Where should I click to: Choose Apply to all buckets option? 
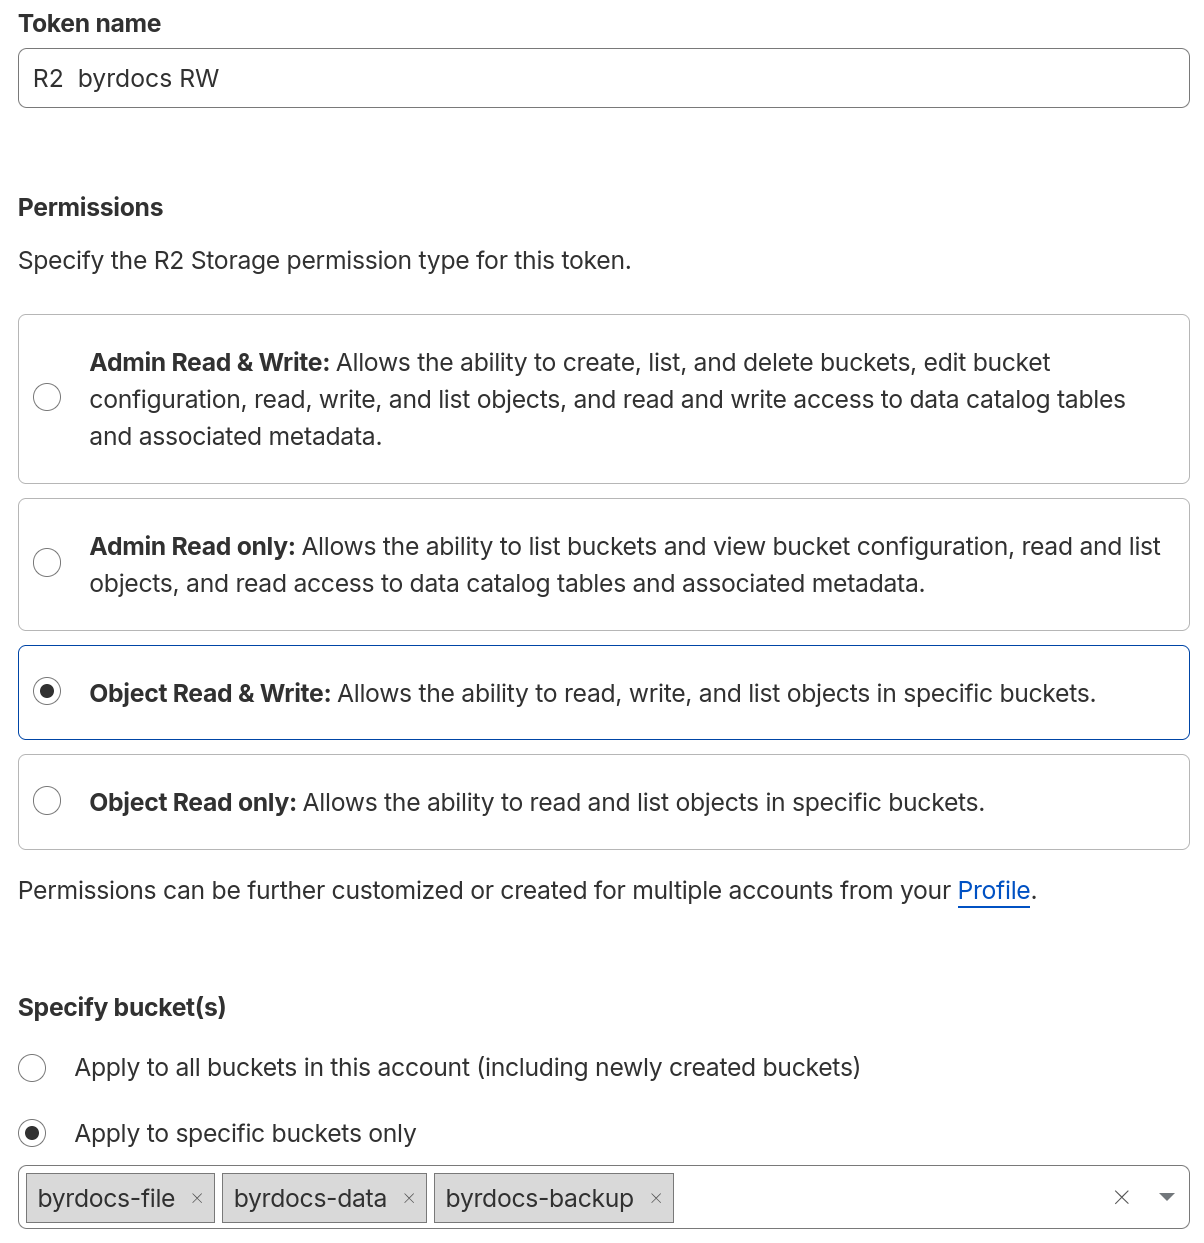point(33,1068)
